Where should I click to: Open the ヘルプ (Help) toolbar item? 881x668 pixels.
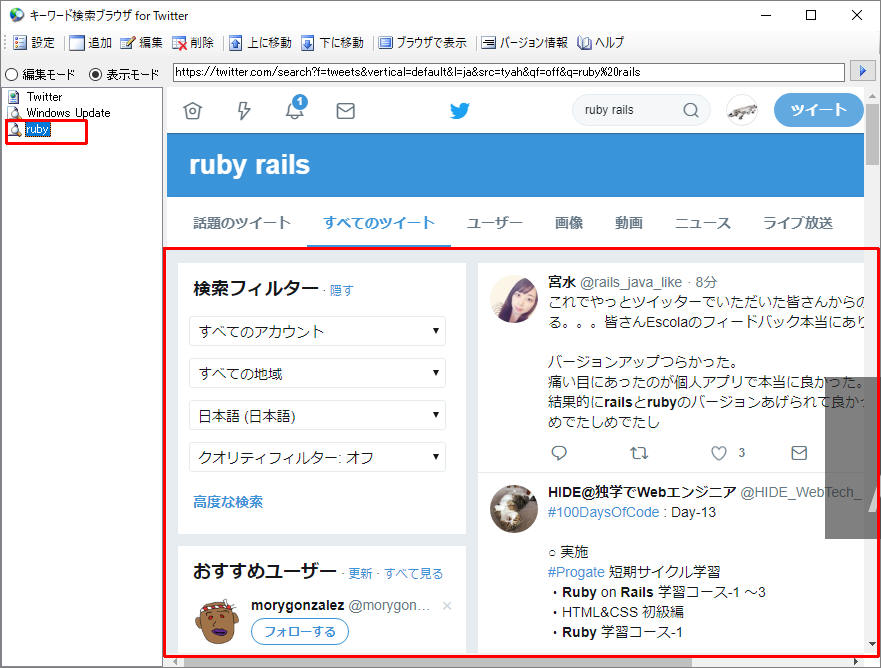pyautogui.click(x=601, y=43)
